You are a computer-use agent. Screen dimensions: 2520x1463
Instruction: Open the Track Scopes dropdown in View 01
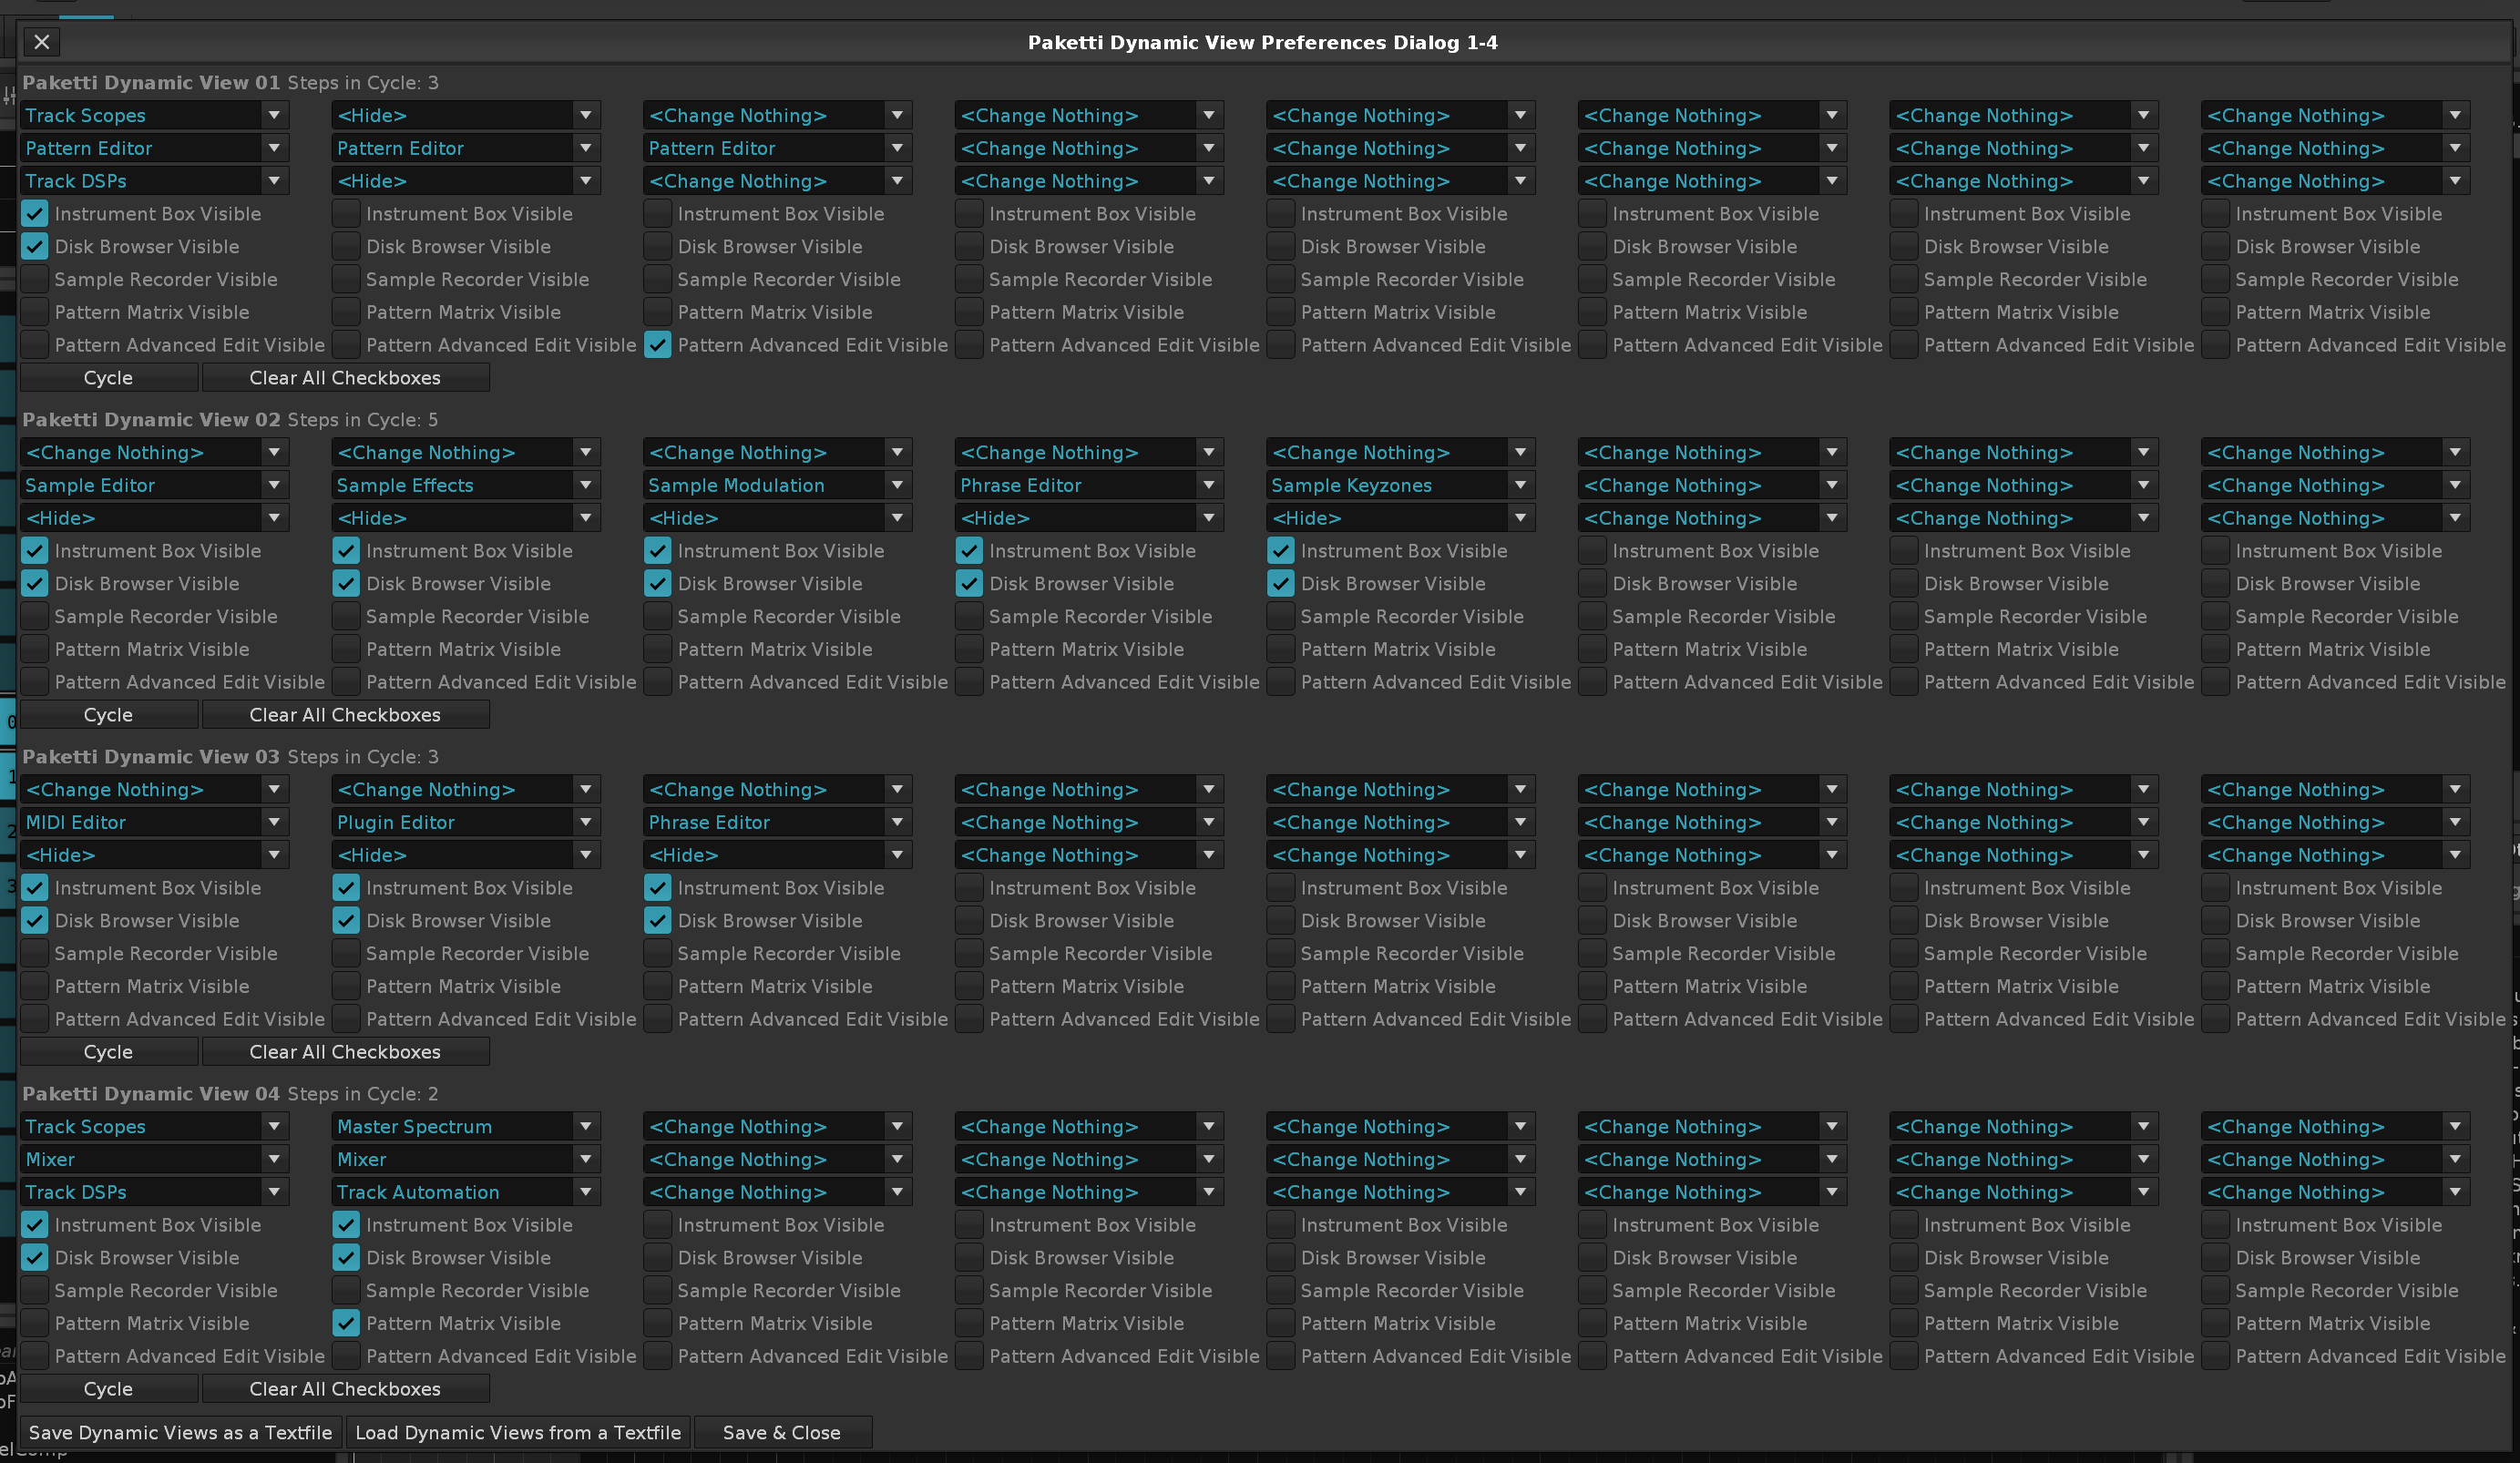(x=155, y=115)
